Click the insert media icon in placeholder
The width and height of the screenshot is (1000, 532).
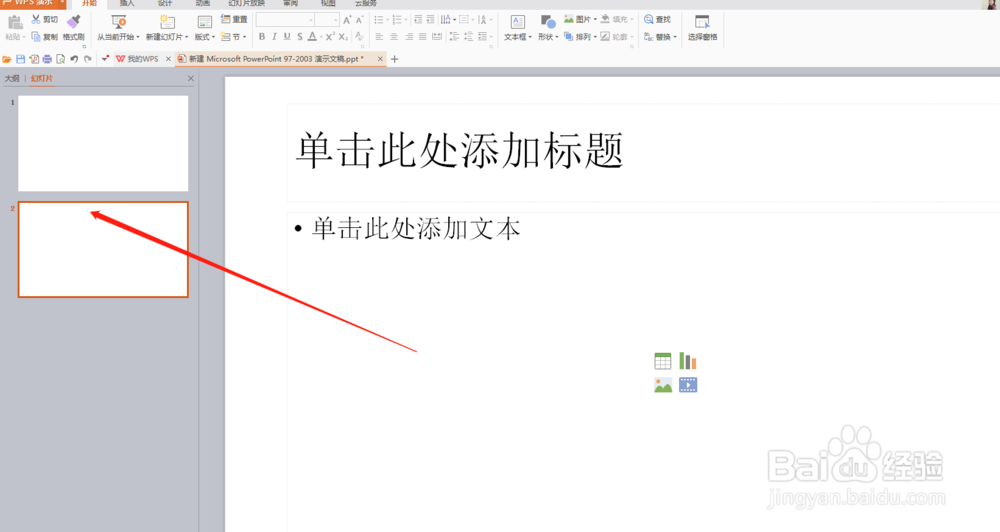[x=688, y=385]
